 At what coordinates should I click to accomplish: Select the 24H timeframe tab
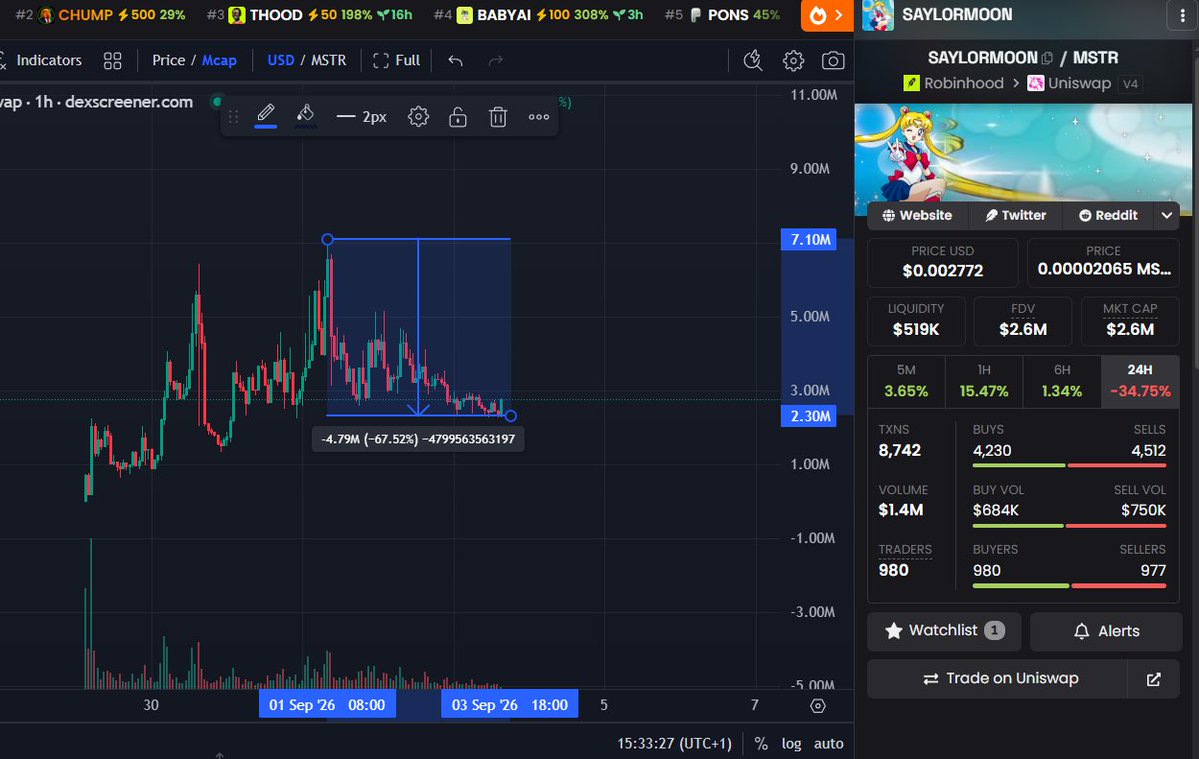pos(1140,381)
